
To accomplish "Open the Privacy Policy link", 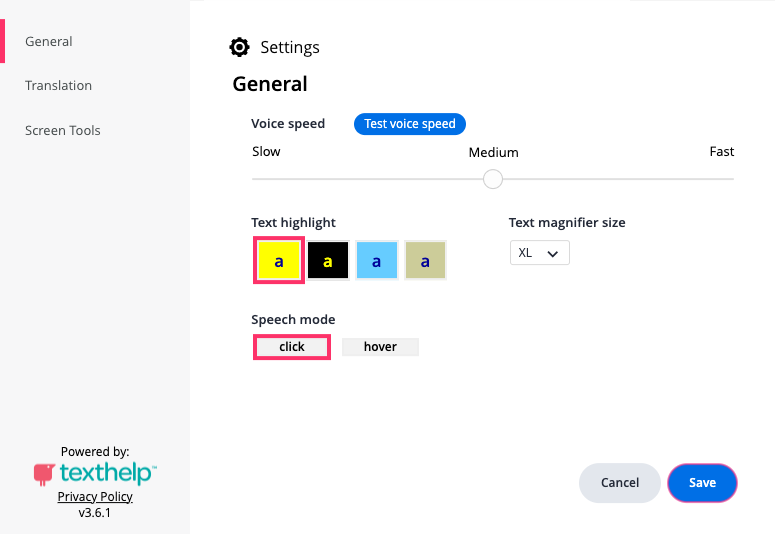I will point(95,497).
